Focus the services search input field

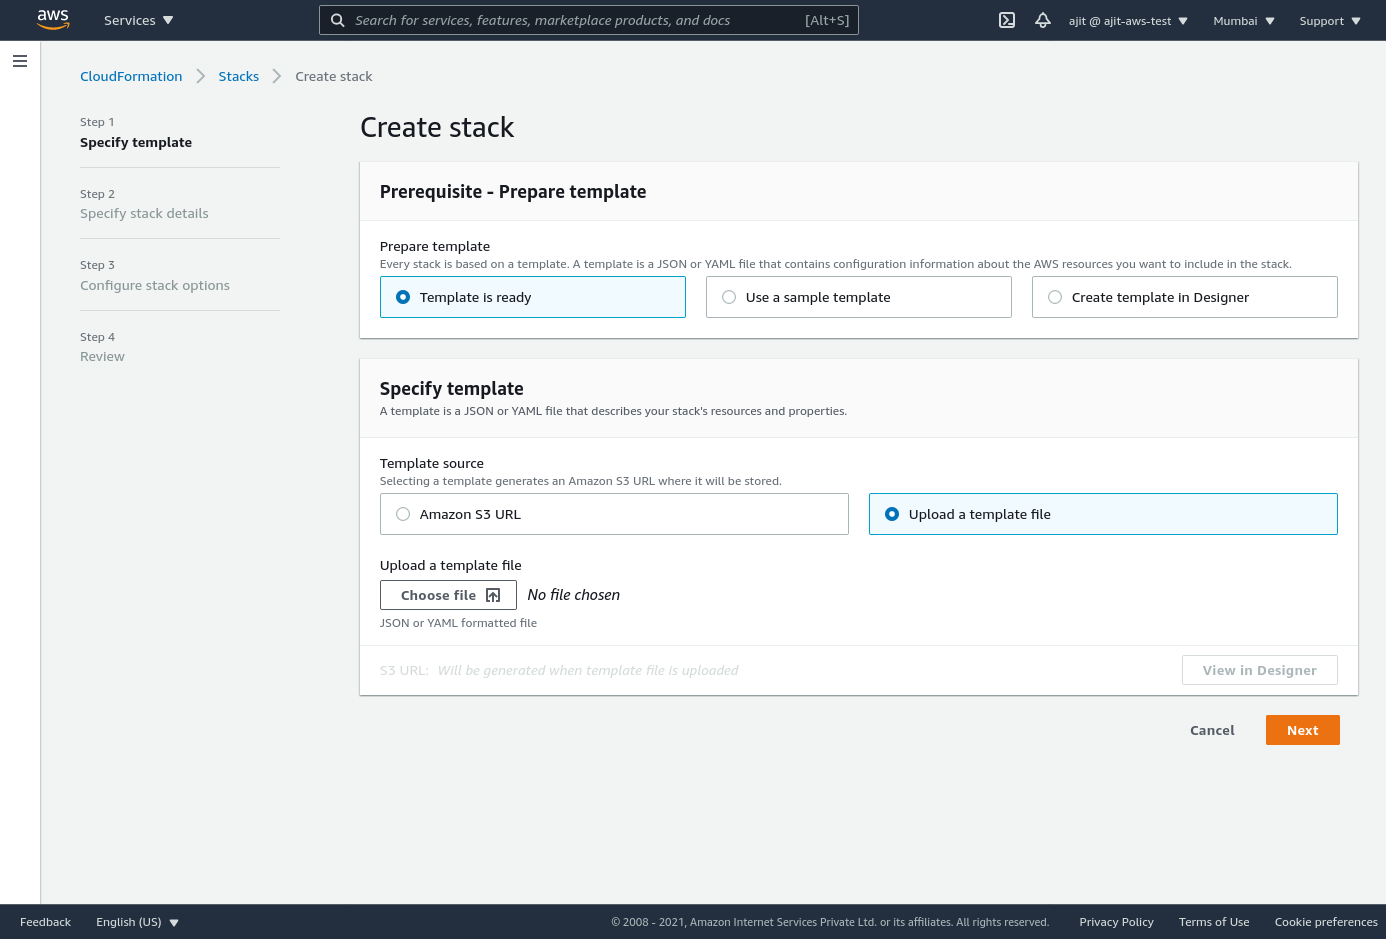coord(575,20)
